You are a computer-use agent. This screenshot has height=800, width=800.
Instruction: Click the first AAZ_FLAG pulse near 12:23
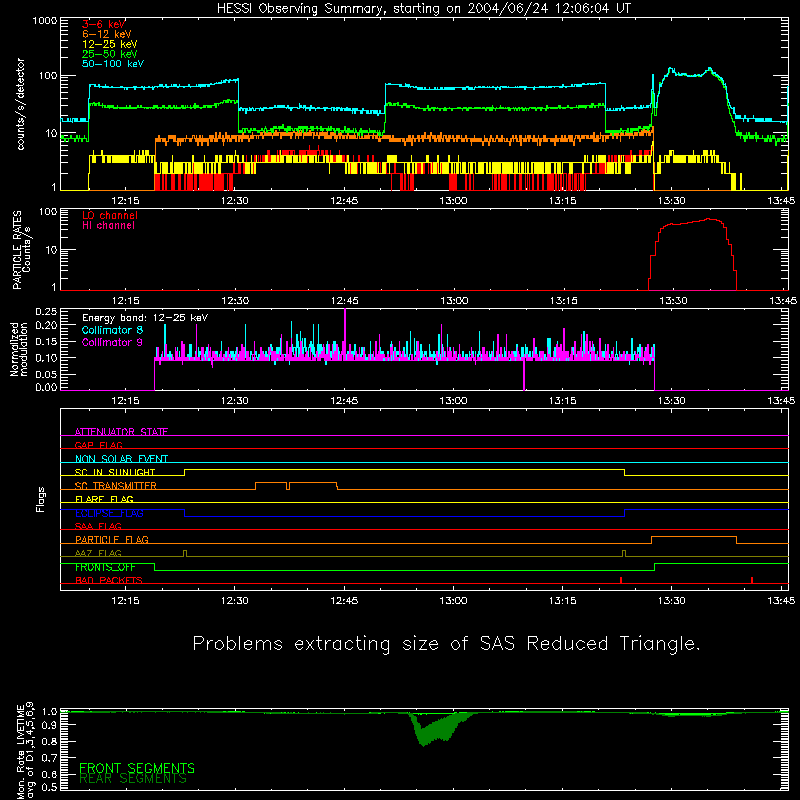[x=185, y=554]
